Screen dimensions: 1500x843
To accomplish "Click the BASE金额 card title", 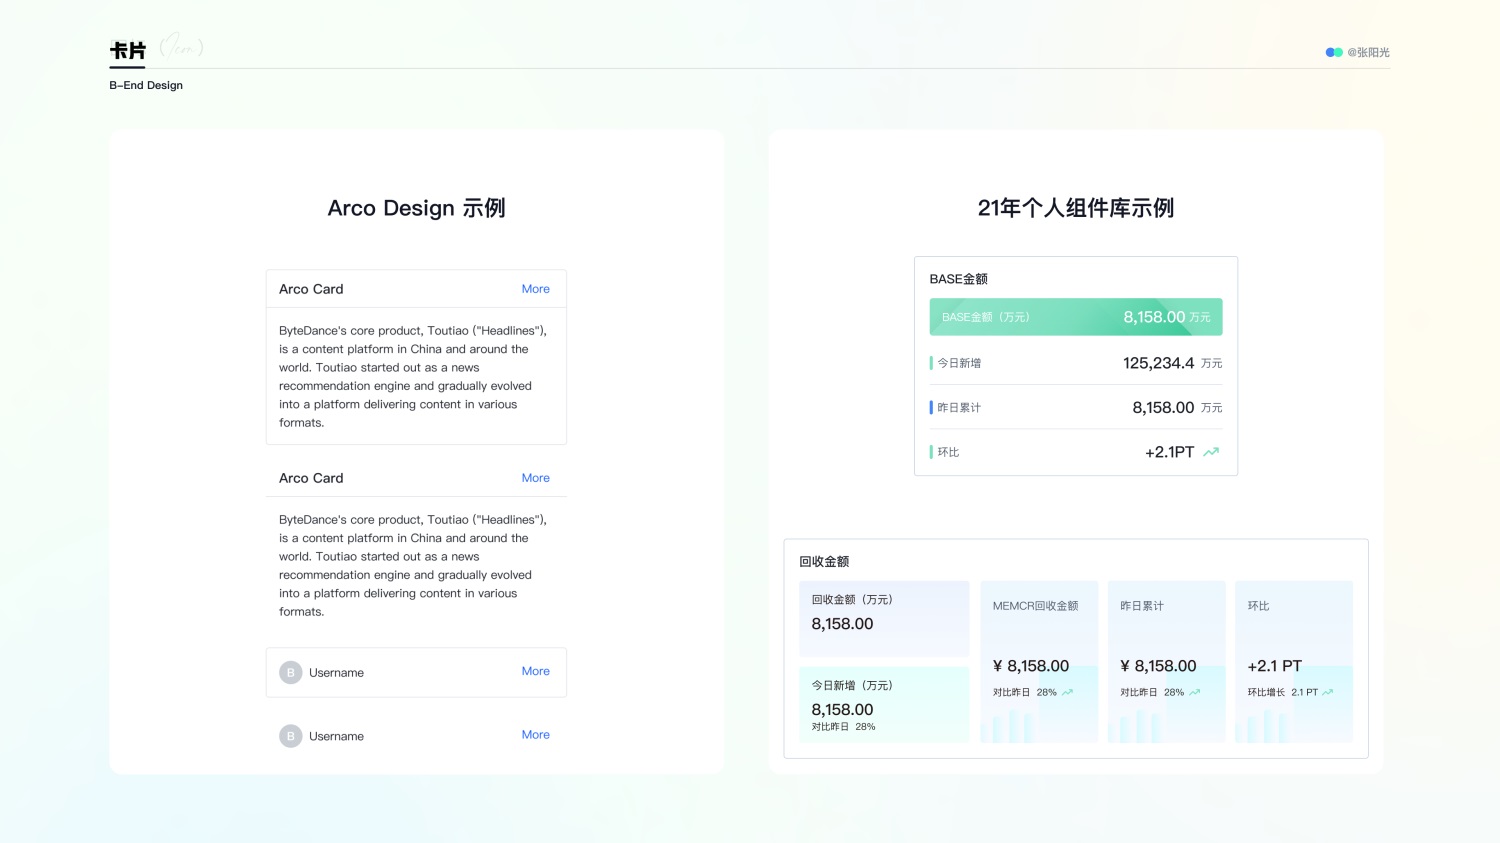I will pos(958,279).
